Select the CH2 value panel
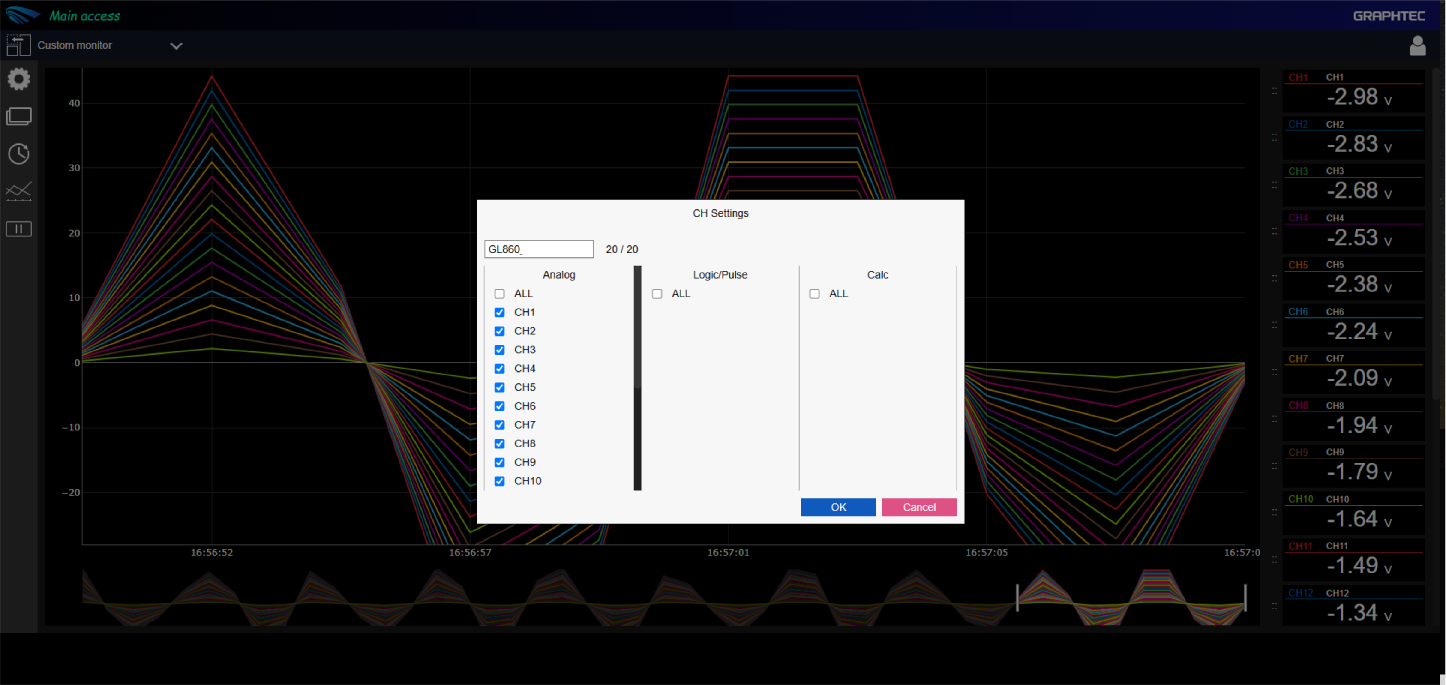This screenshot has height=685, width=1446. 1354,137
